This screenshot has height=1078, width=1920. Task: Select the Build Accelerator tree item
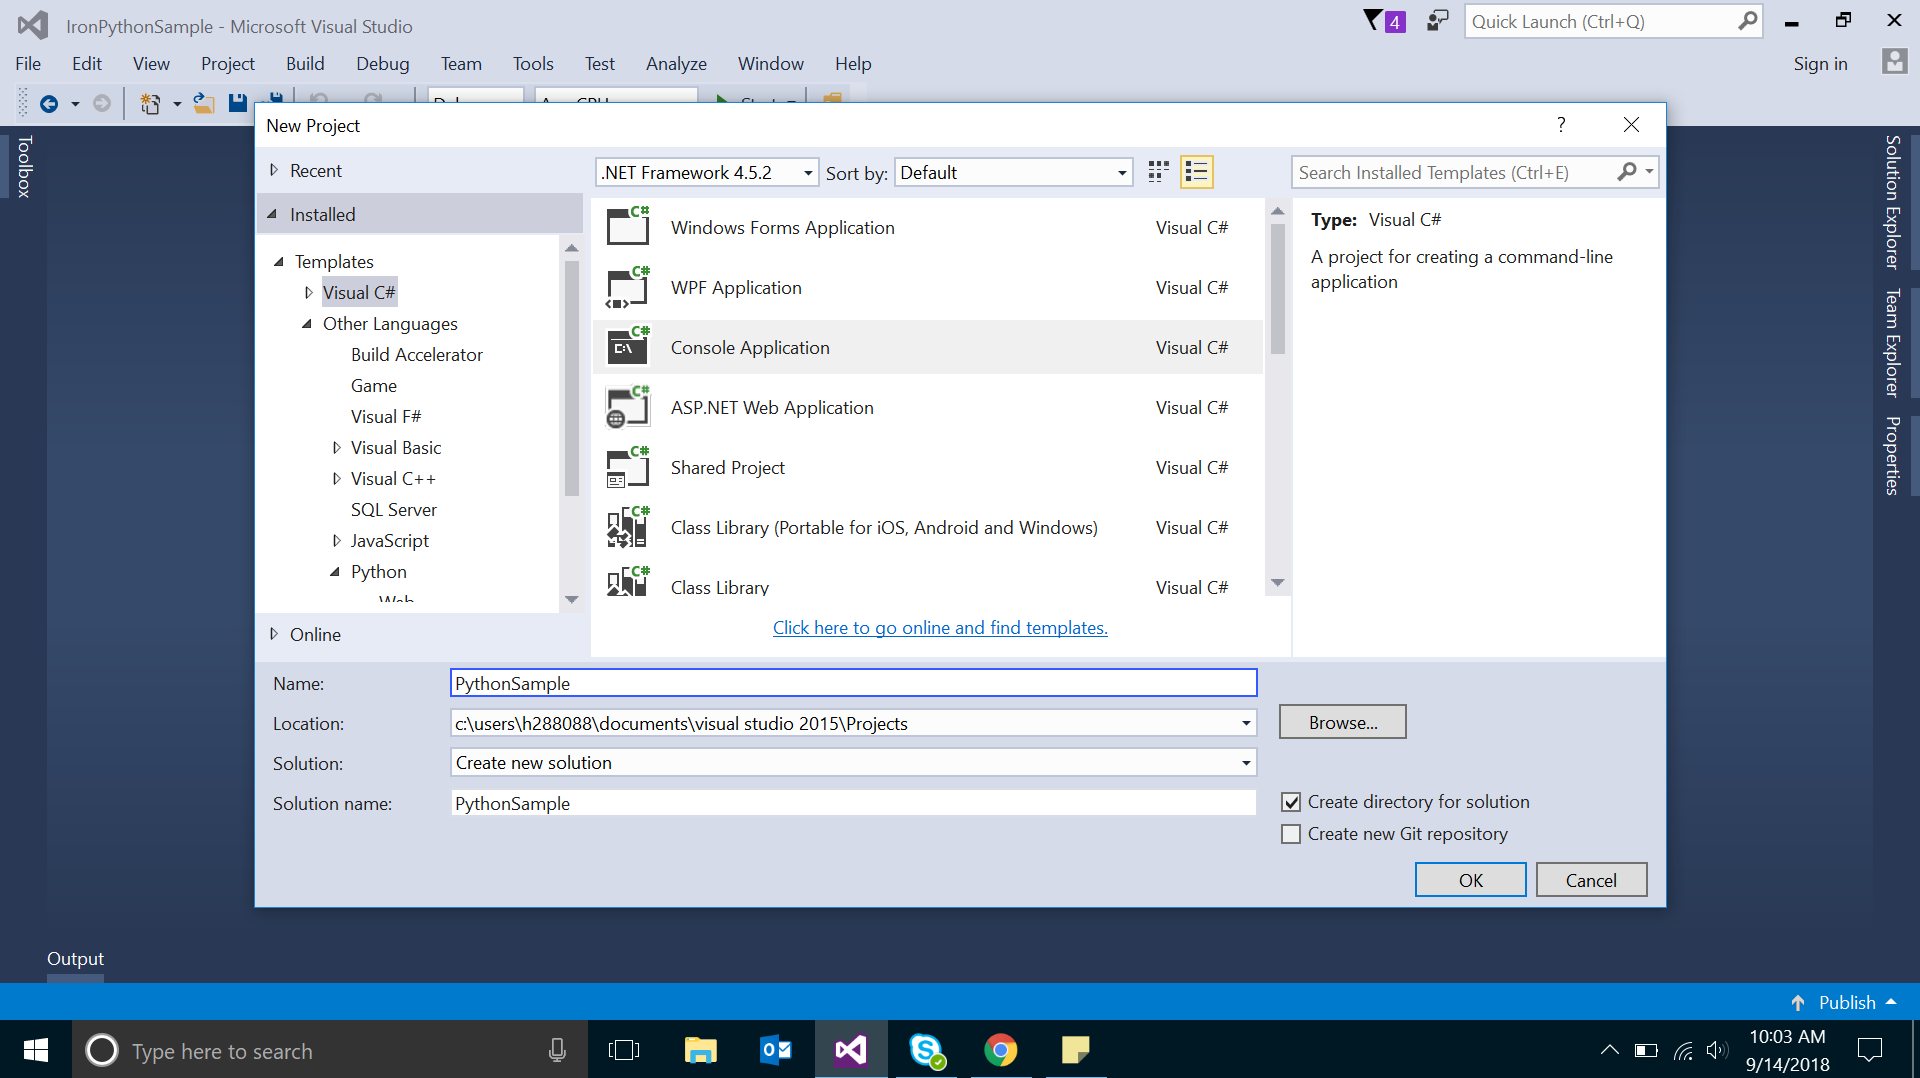pos(416,354)
